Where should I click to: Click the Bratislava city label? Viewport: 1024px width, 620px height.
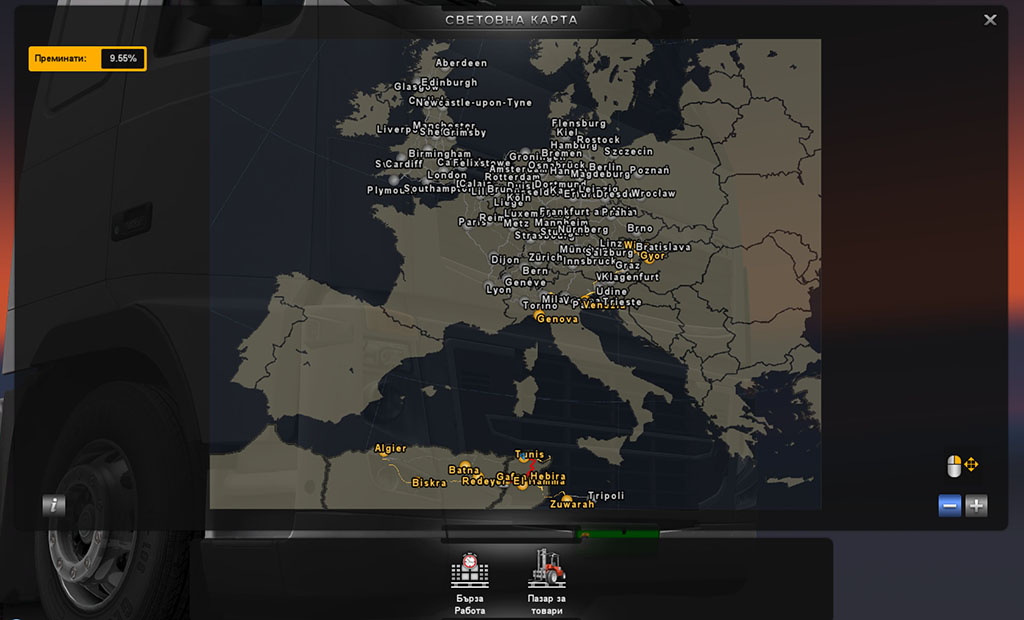pyautogui.click(x=663, y=247)
